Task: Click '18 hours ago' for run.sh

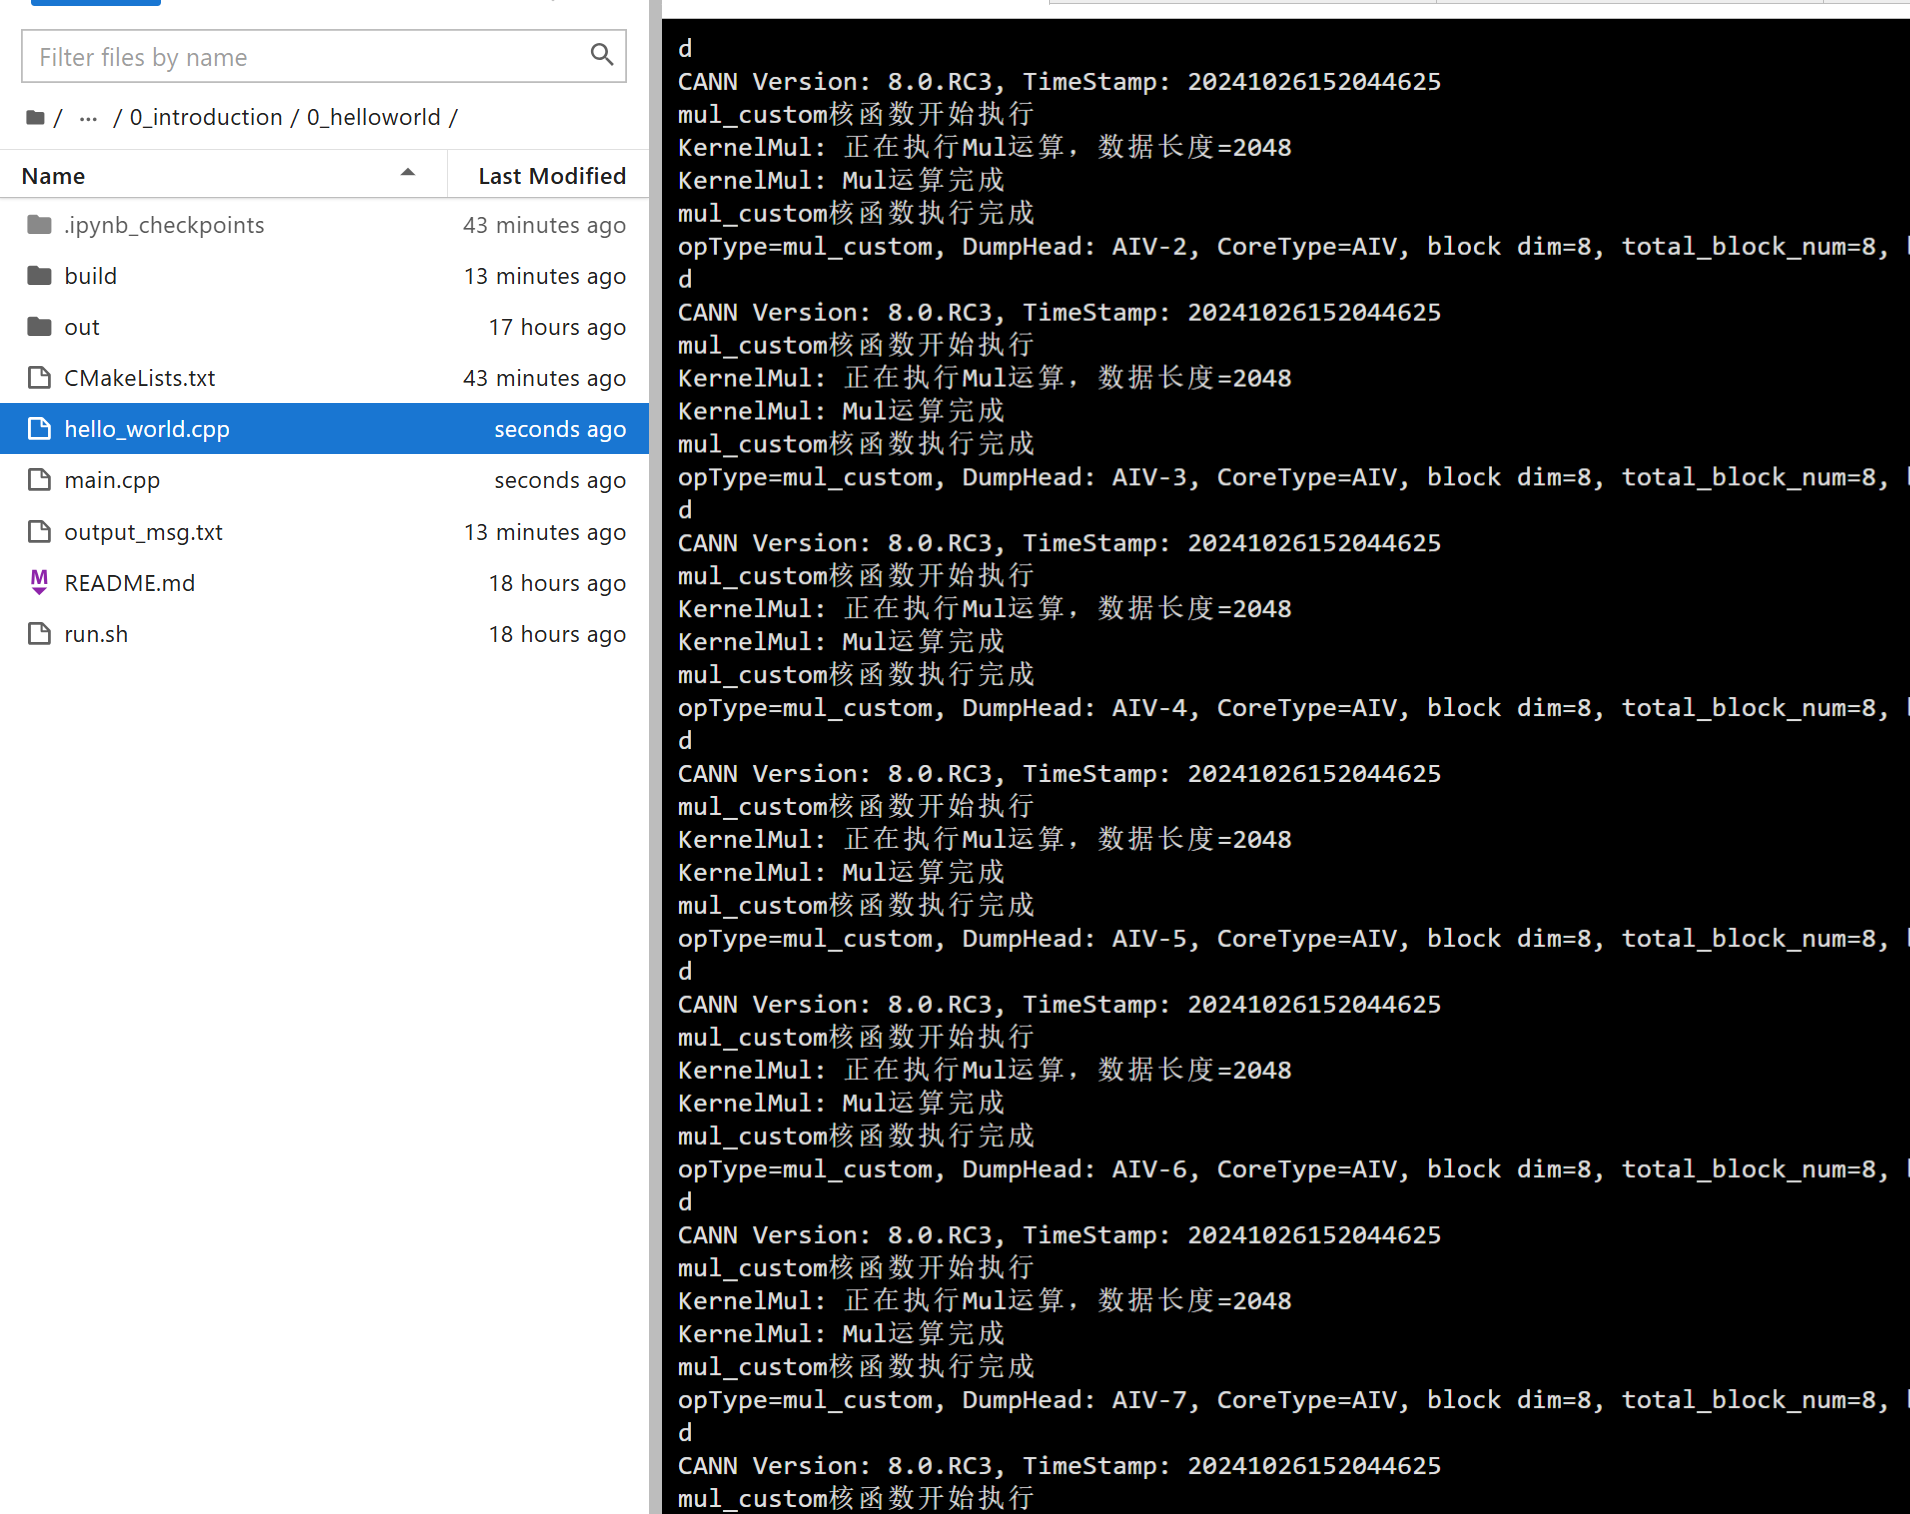Action: pyautogui.click(x=557, y=634)
